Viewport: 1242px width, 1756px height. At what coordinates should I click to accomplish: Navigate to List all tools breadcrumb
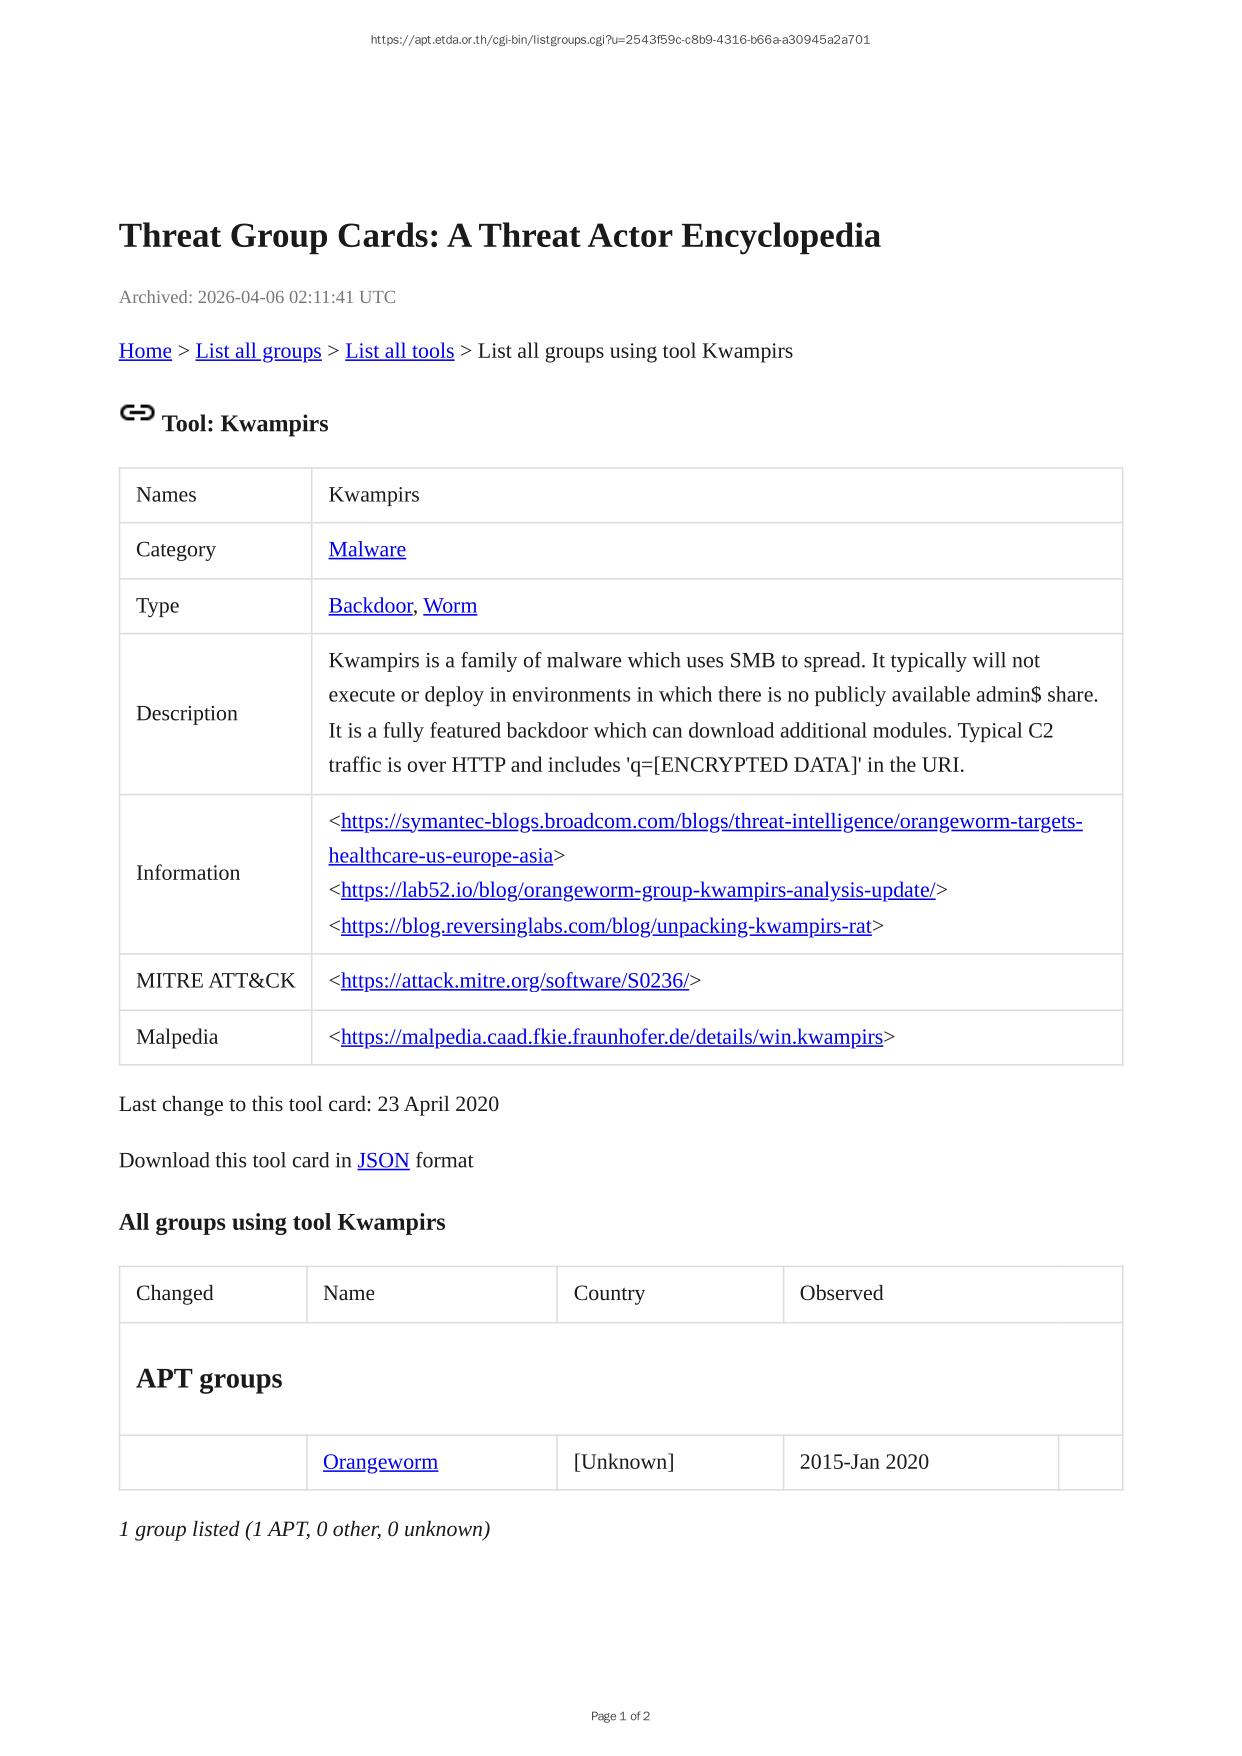coord(399,351)
